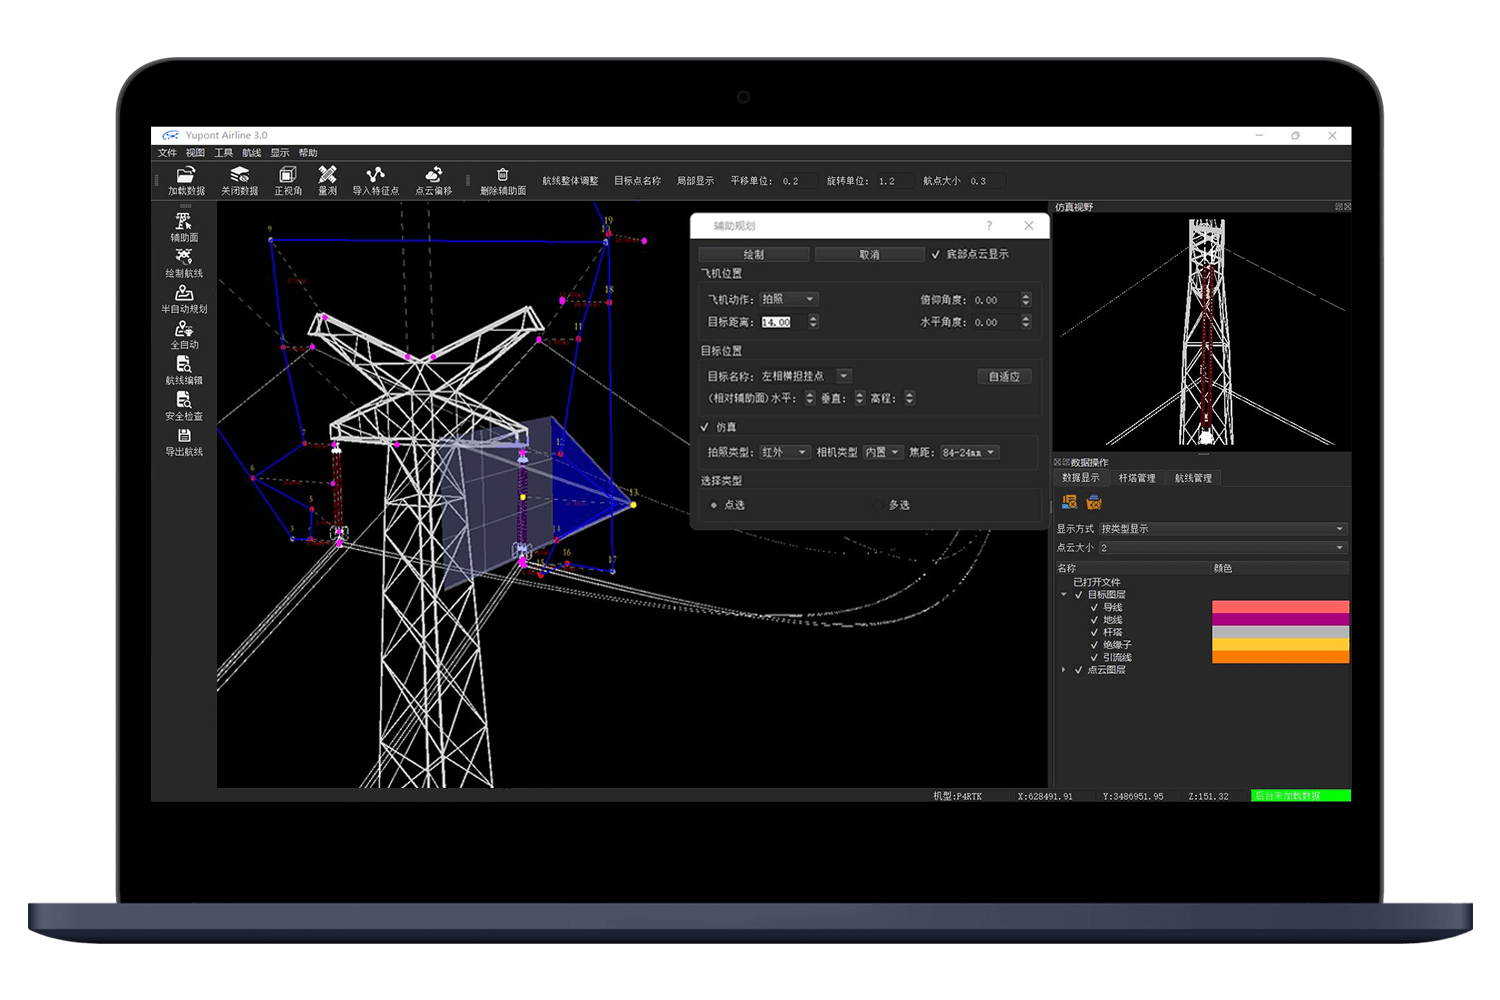Open the 飞机动作 dropdown showing 拍照
The image size is (1500, 1000).
click(789, 299)
